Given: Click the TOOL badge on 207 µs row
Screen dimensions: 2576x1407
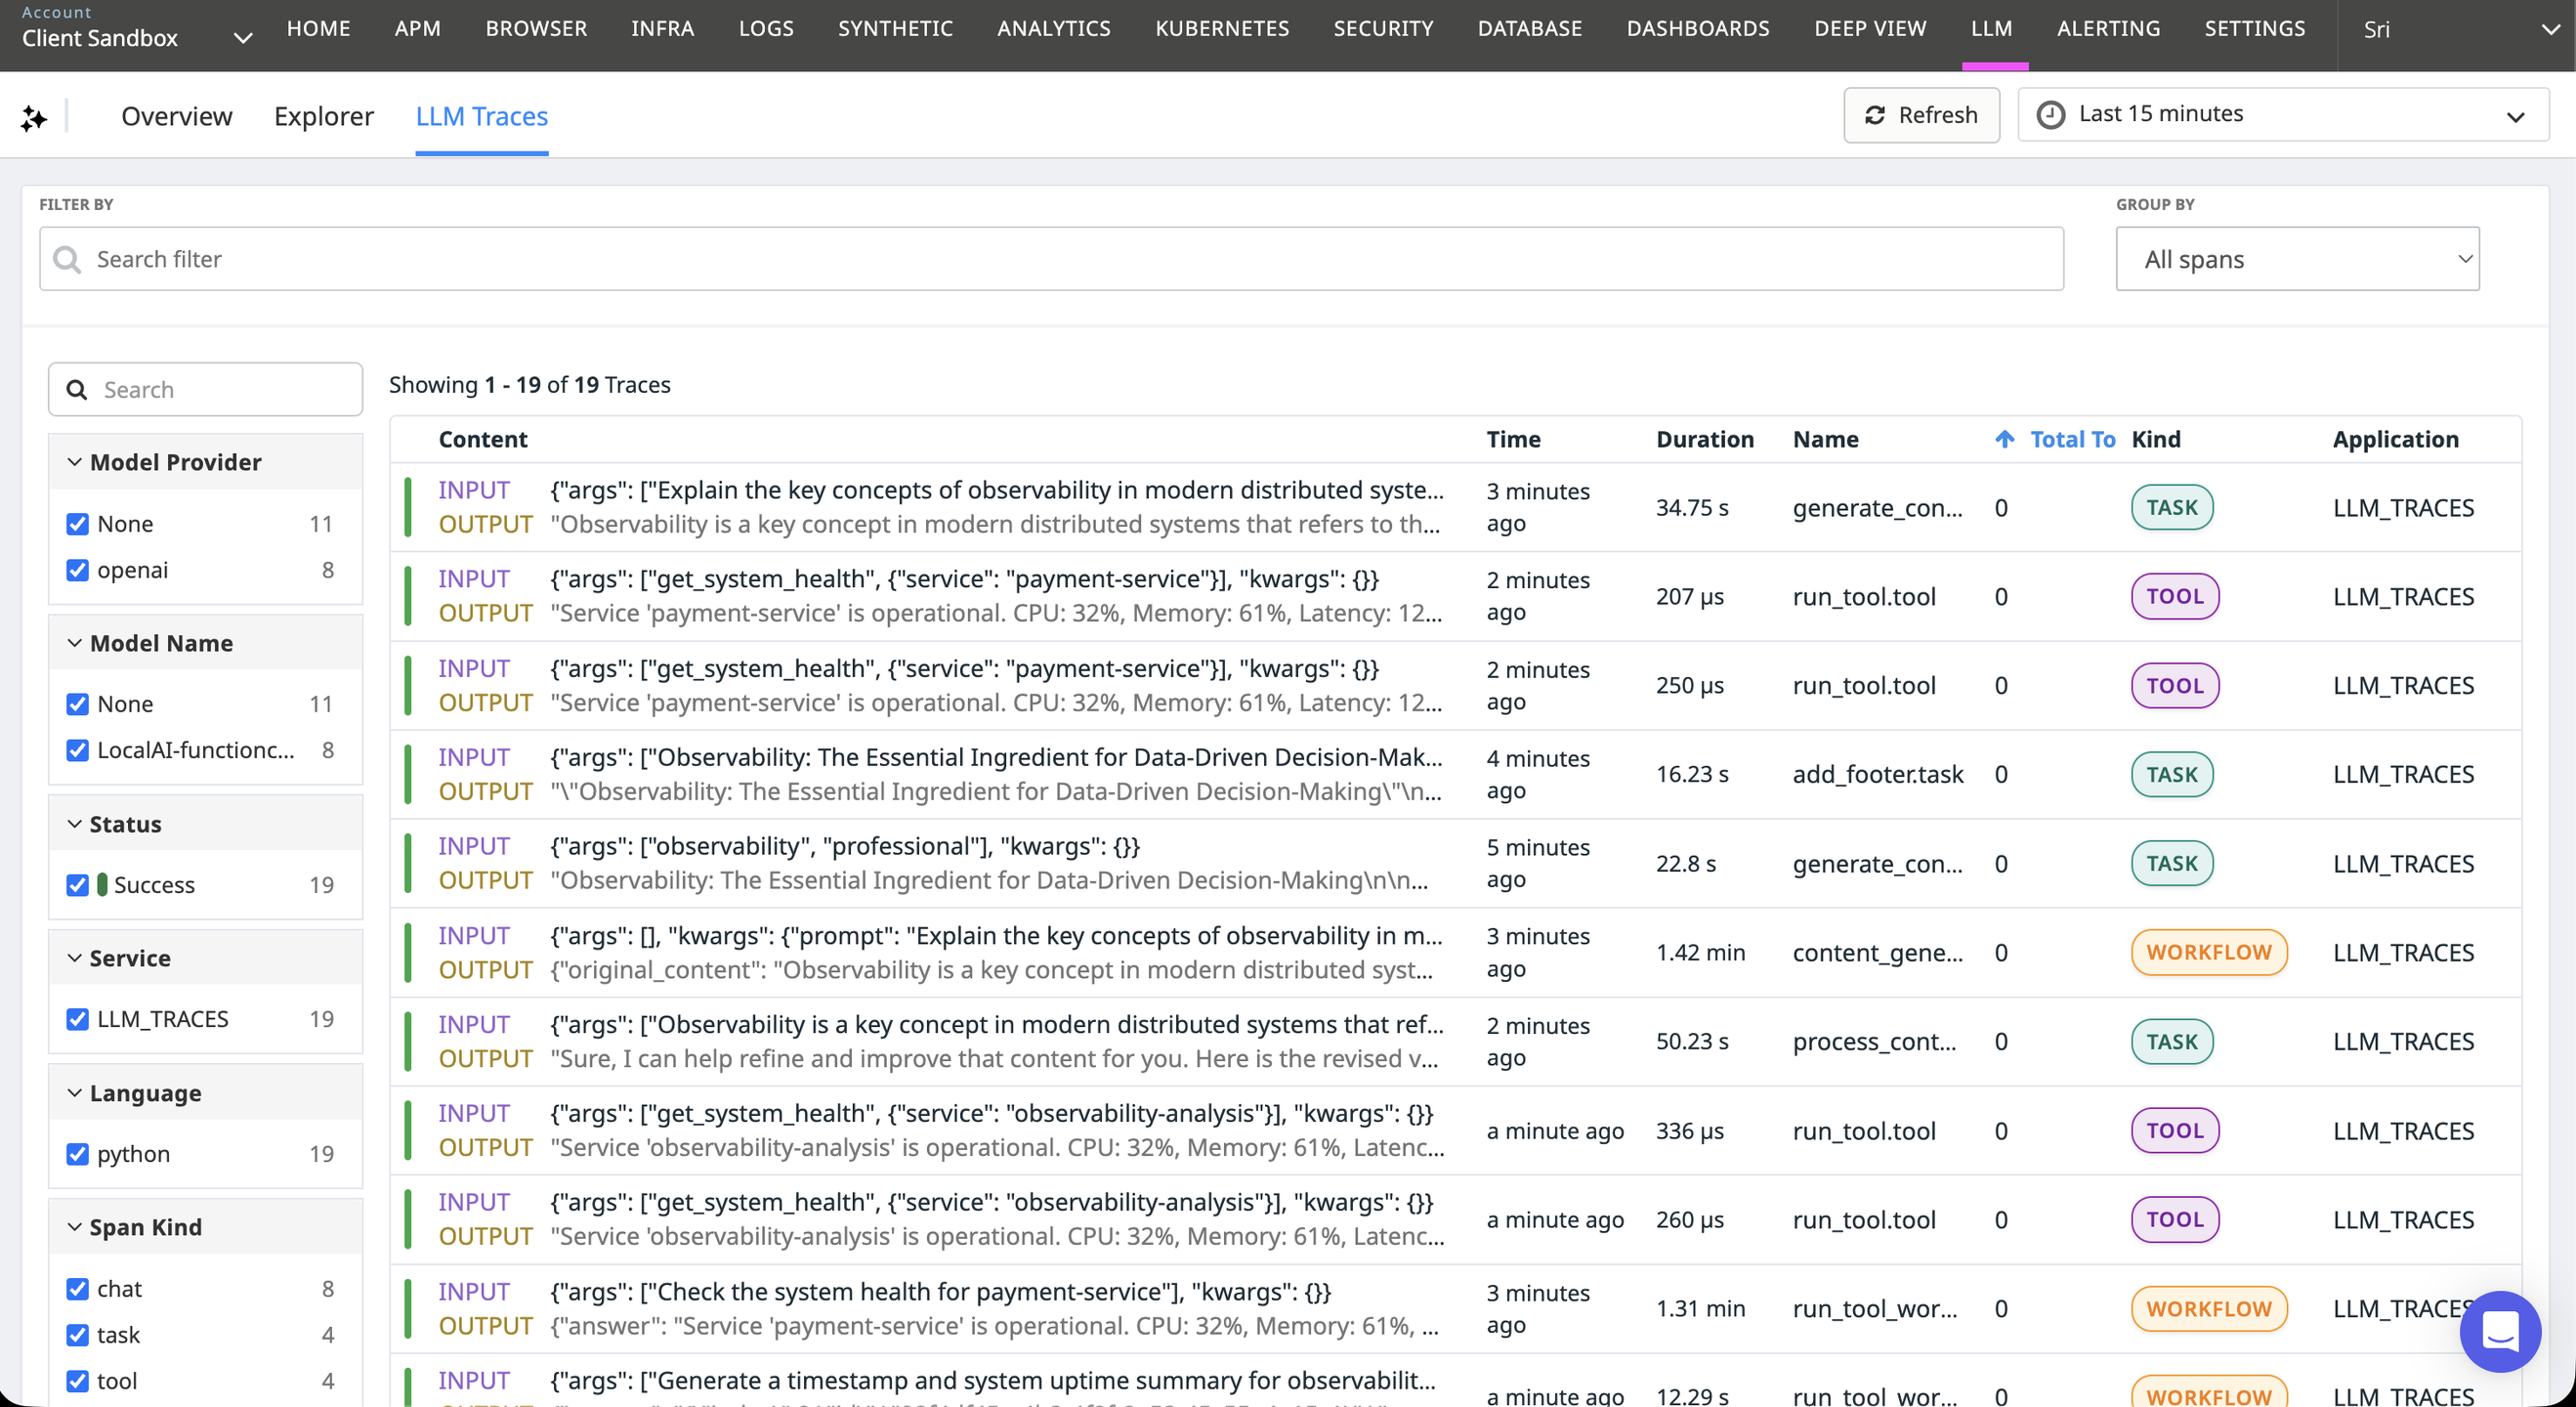Looking at the screenshot, I should 2175,597.
